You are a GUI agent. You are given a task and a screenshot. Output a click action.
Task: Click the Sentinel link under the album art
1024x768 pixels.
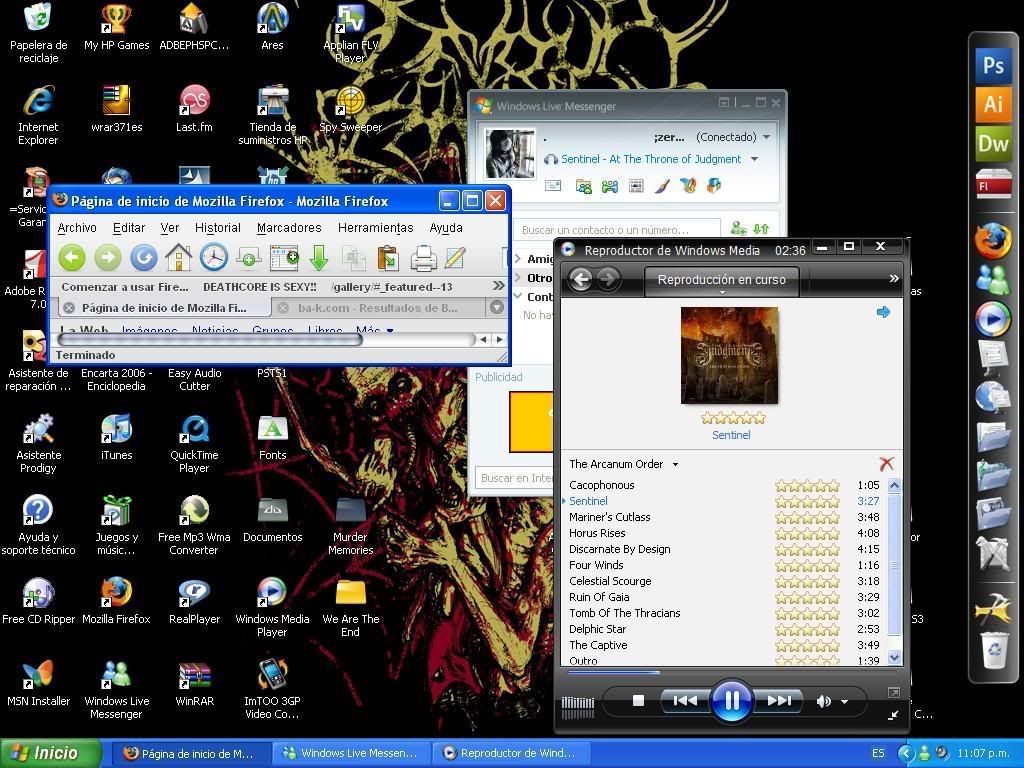pos(731,435)
